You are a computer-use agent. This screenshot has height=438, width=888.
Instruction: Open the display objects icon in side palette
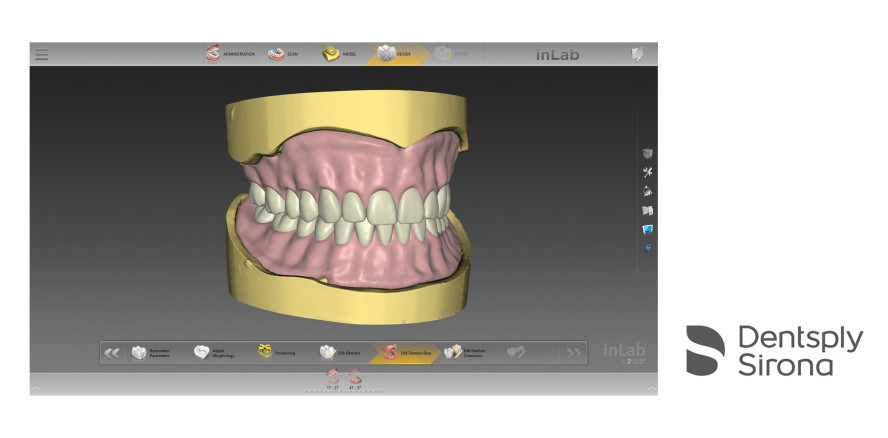pyautogui.click(x=648, y=192)
